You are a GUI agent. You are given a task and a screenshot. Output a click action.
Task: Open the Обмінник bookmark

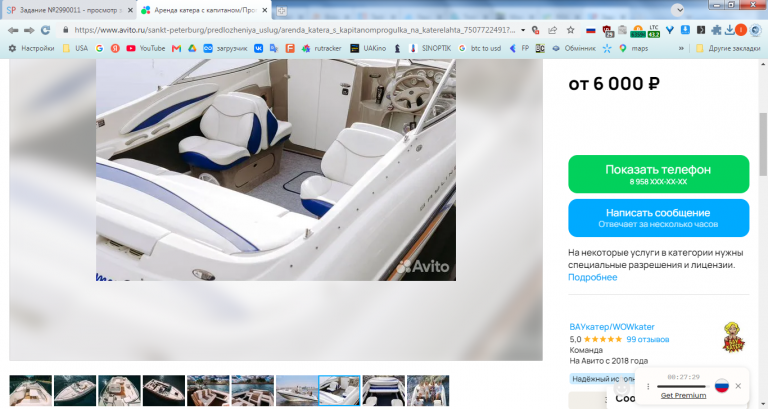tap(572, 48)
